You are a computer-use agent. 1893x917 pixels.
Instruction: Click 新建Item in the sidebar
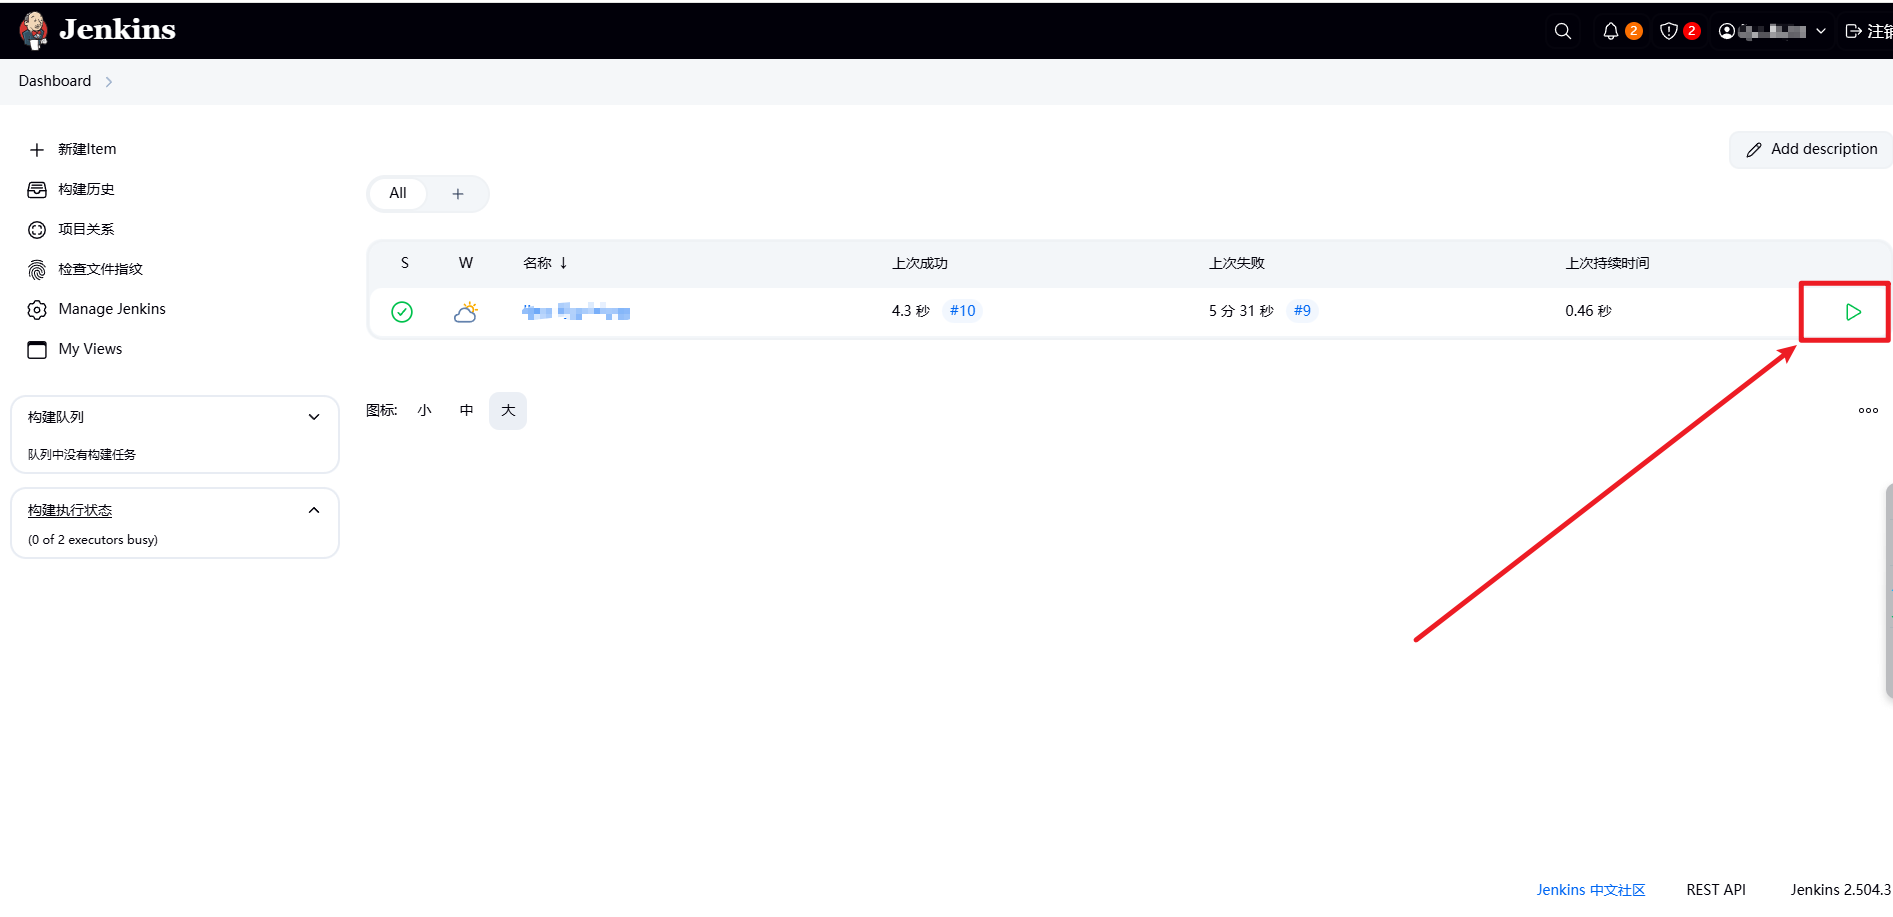click(x=87, y=149)
